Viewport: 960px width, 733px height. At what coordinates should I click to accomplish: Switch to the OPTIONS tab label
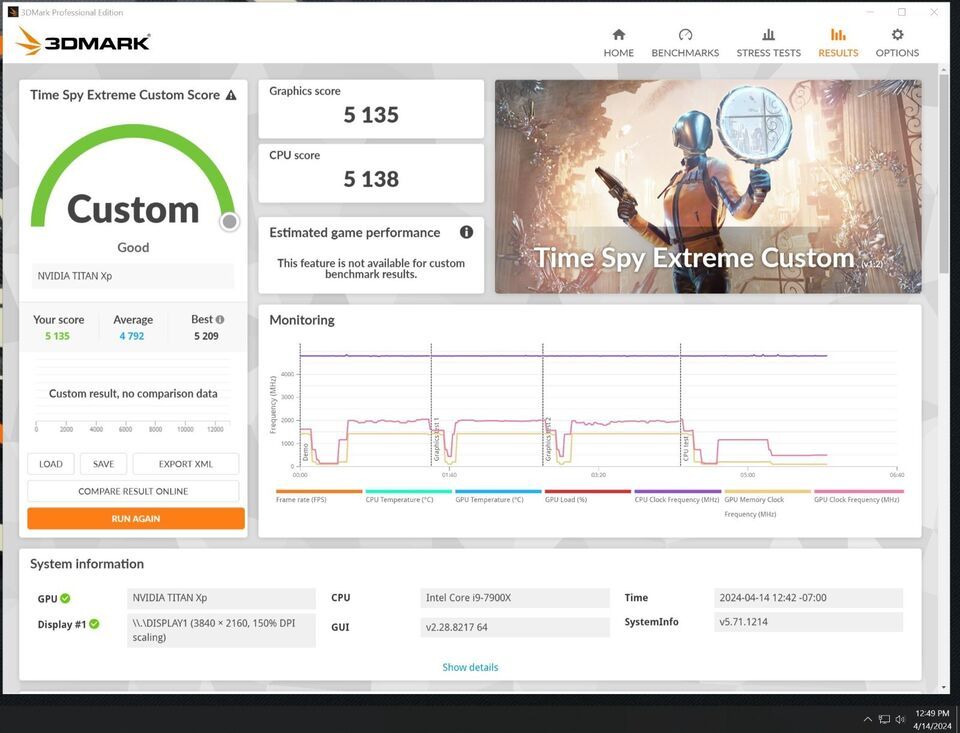point(897,53)
